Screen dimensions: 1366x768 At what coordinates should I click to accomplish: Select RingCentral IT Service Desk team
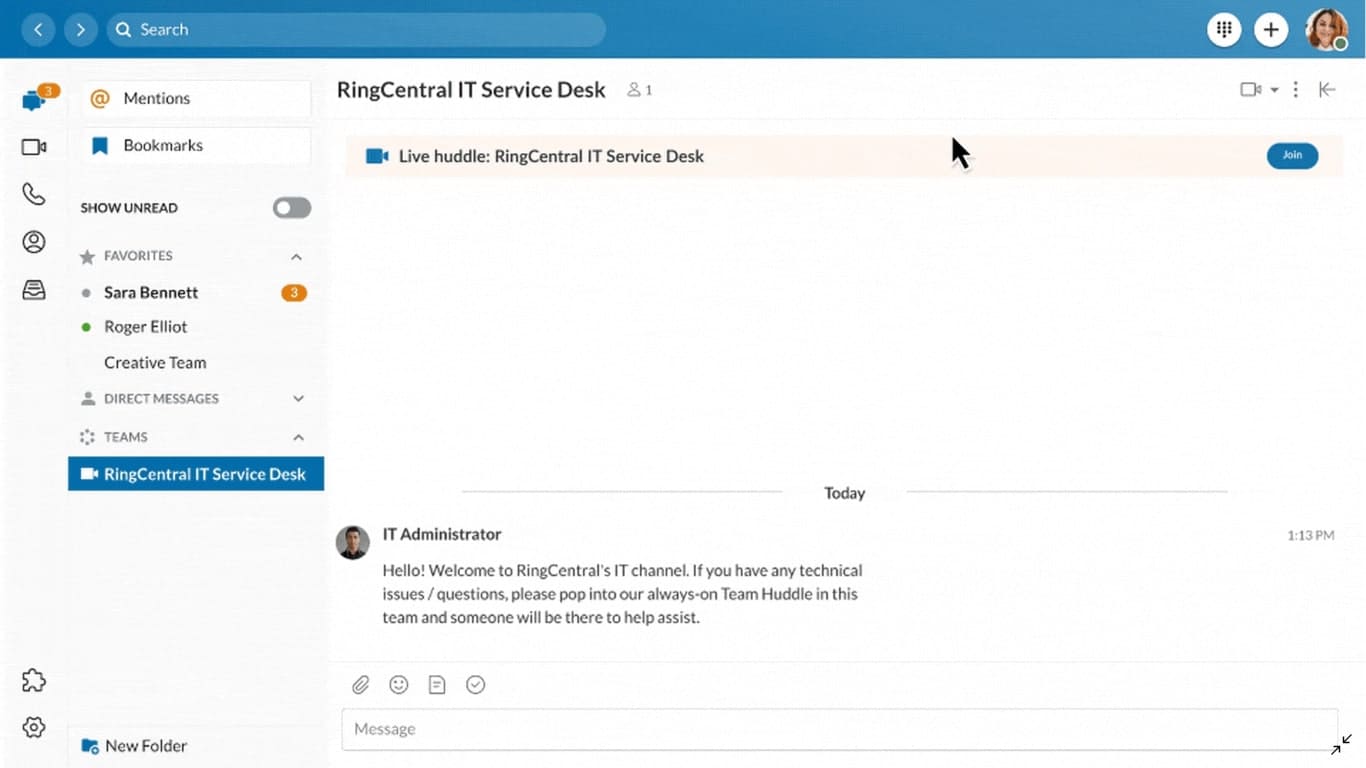(x=196, y=474)
